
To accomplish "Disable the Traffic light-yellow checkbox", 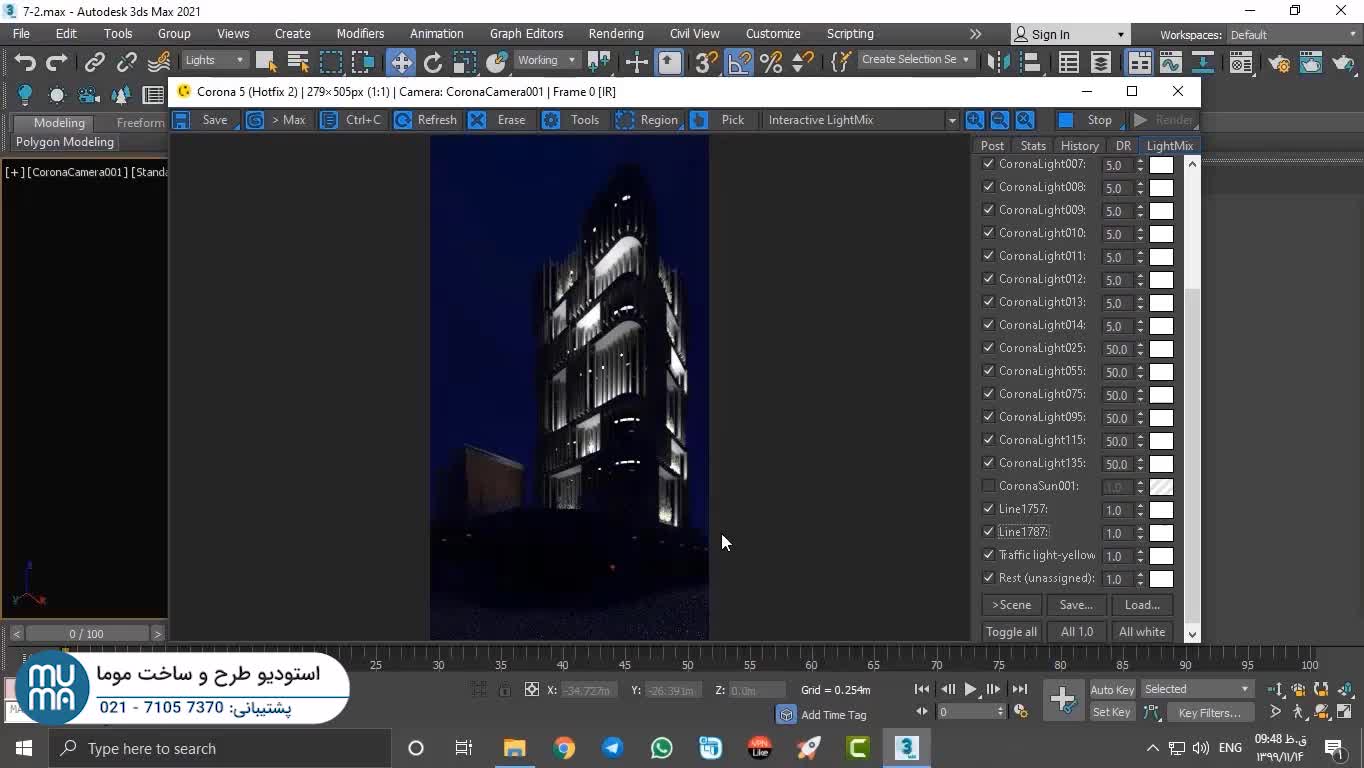I will 989,555.
